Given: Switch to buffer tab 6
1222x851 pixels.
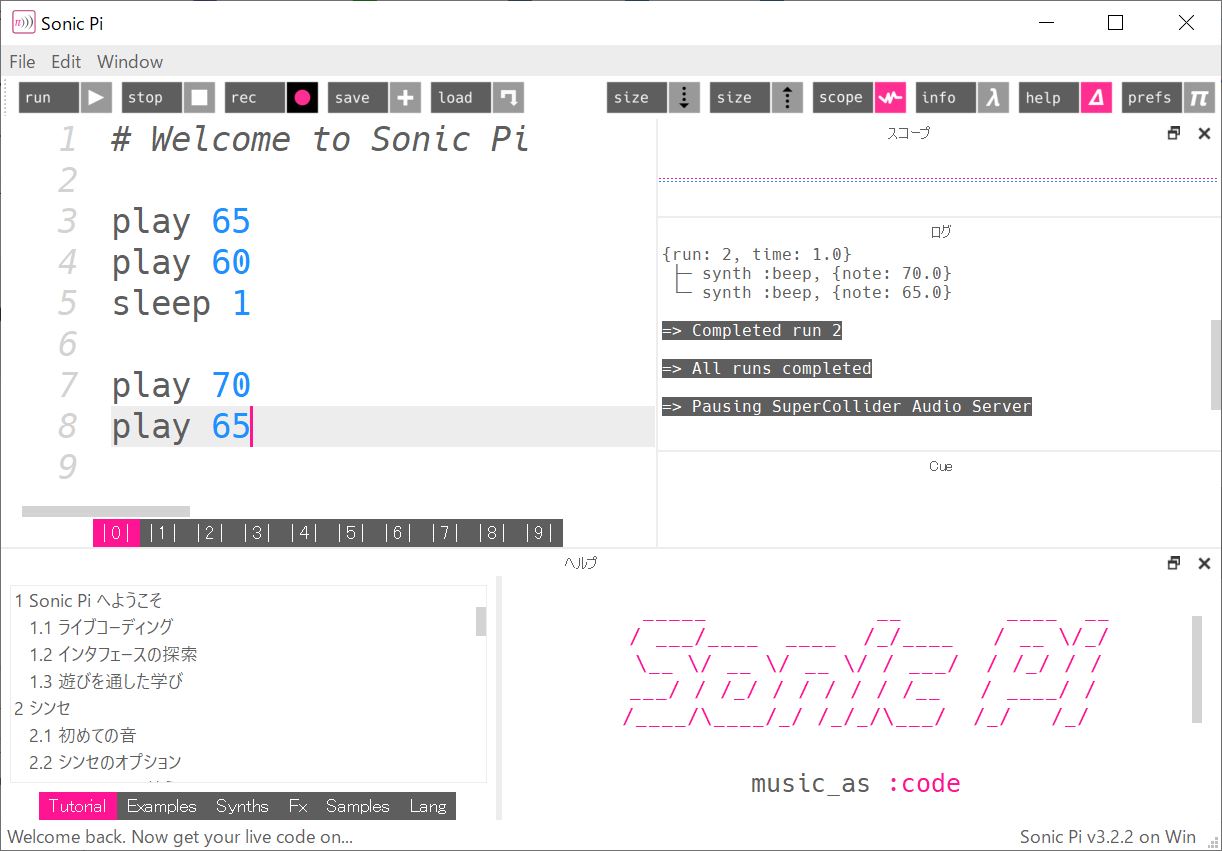Looking at the screenshot, I should [398, 533].
